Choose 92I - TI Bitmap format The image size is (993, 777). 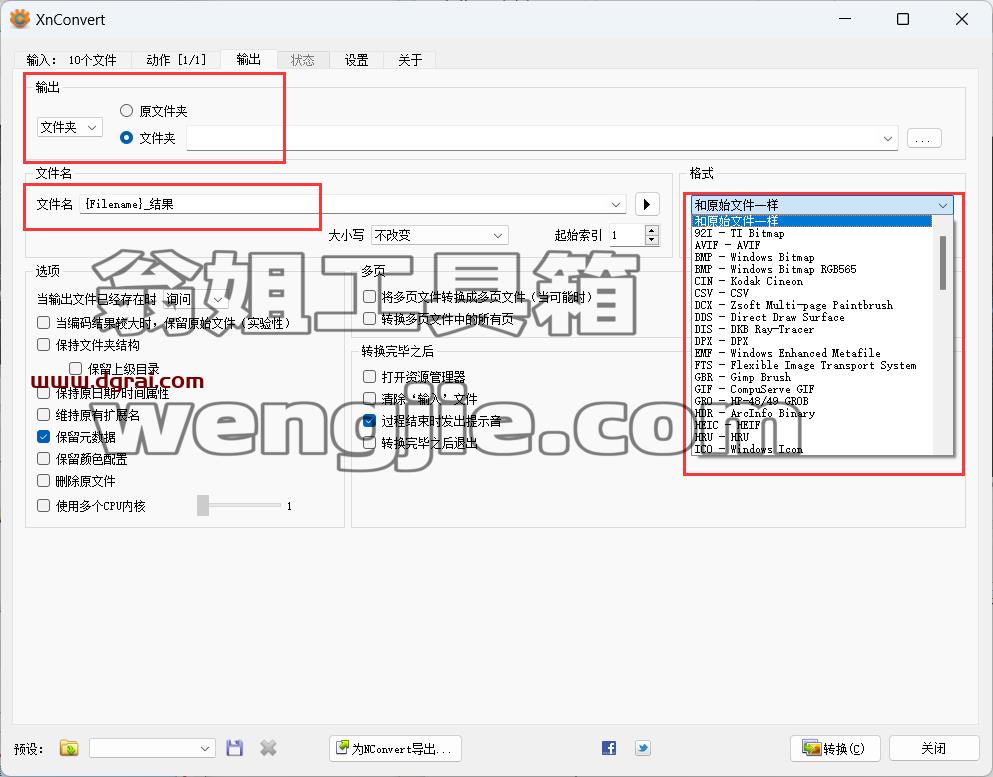click(x=812, y=233)
